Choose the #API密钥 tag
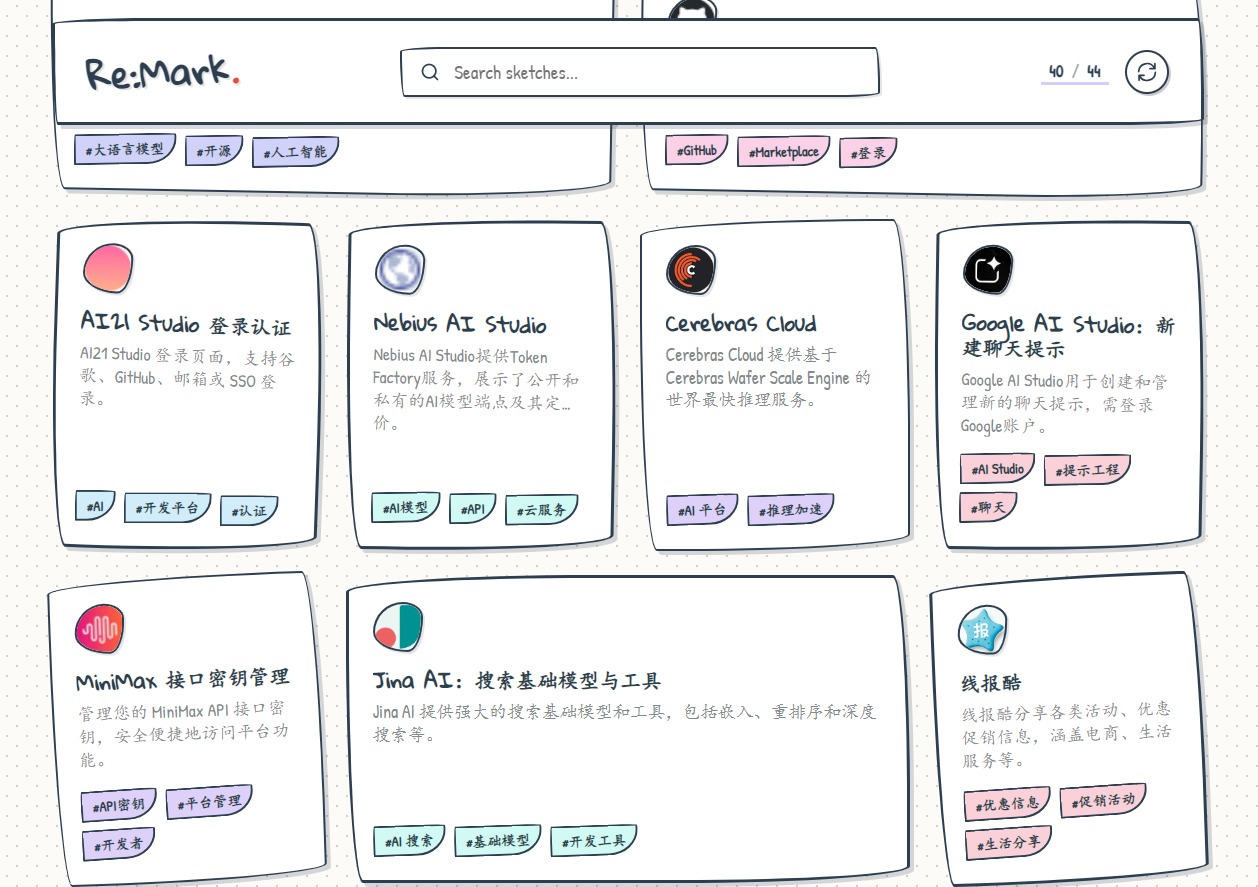Viewport: 1258px width, 887px height. (x=119, y=804)
